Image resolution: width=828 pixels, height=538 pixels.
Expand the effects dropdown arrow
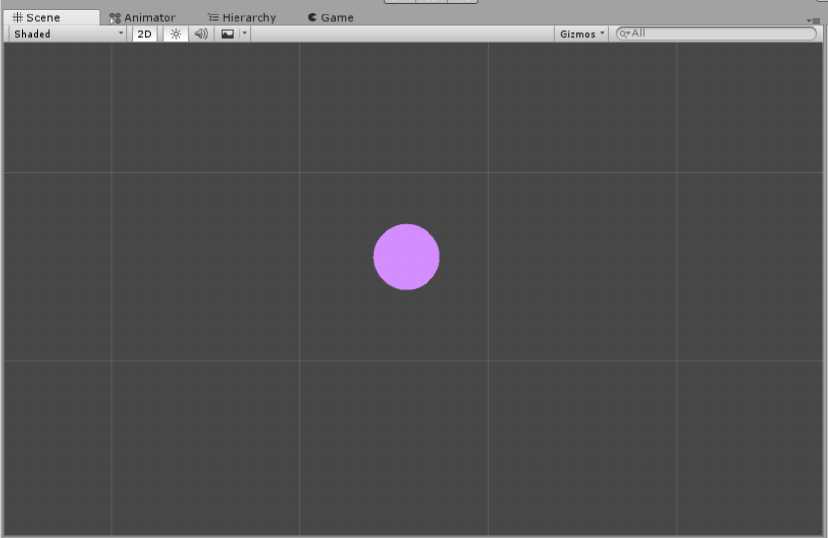click(244, 33)
